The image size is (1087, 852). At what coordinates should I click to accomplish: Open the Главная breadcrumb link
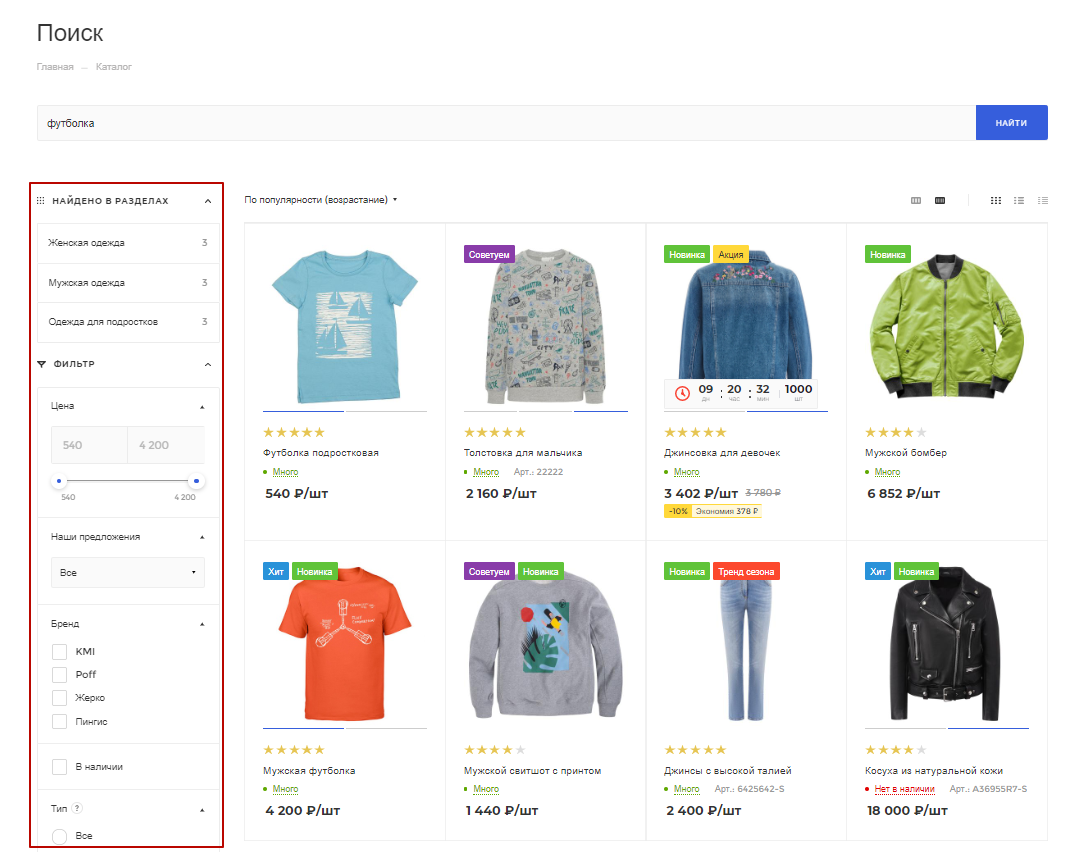pyautogui.click(x=55, y=67)
